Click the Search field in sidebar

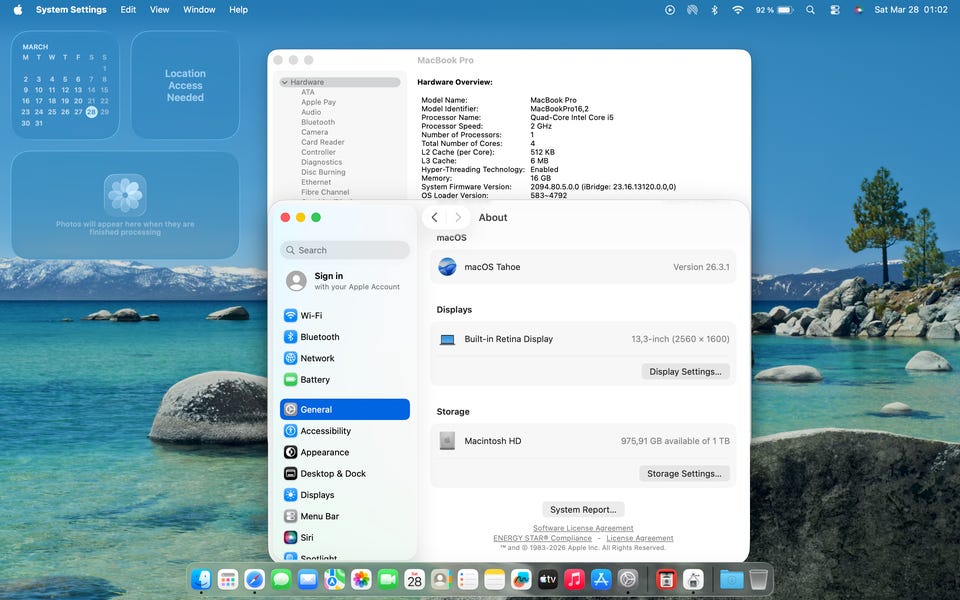pyautogui.click(x=345, y=250)
